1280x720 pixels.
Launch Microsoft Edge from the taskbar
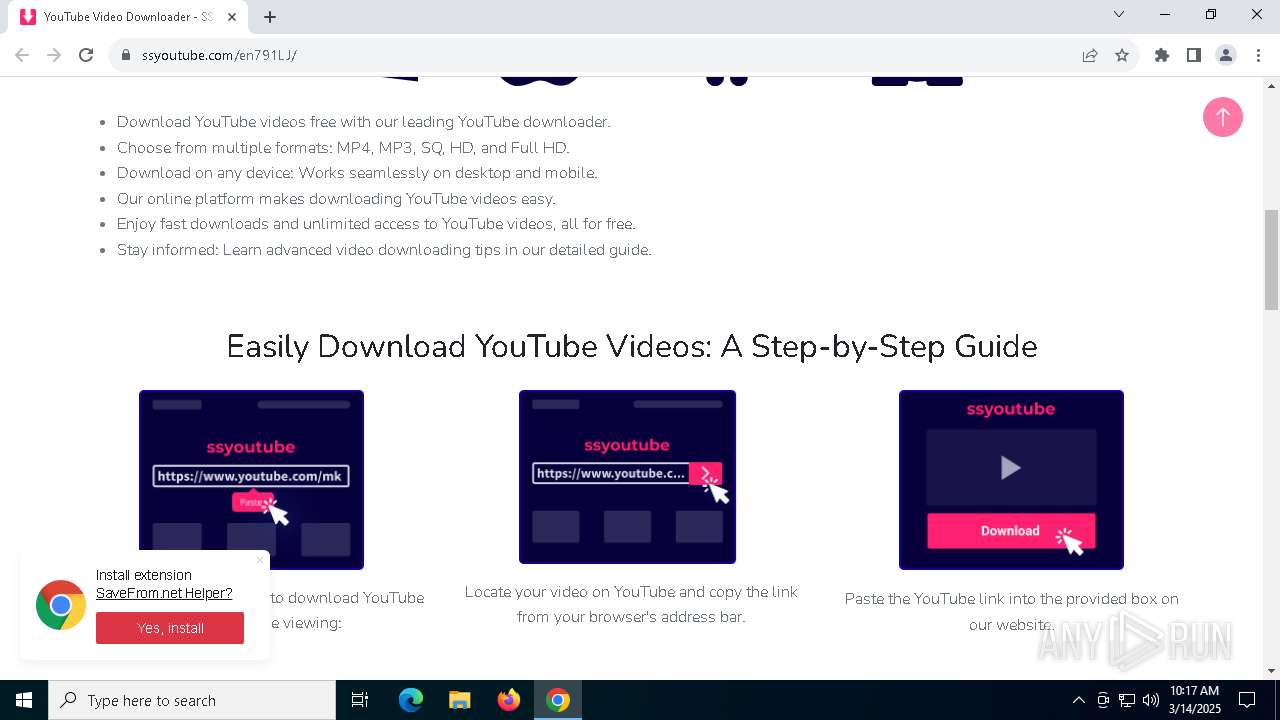(411, 700)
